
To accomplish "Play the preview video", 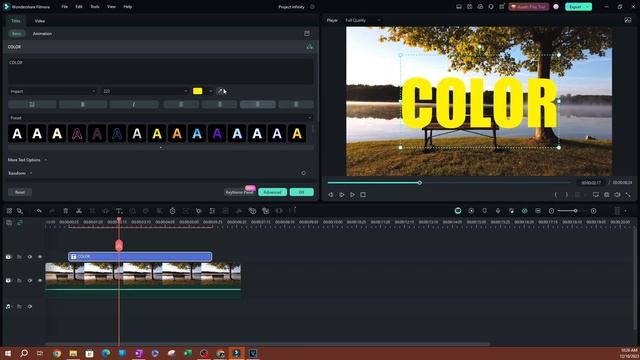I will pyautogui.click(x=352, y=195).
